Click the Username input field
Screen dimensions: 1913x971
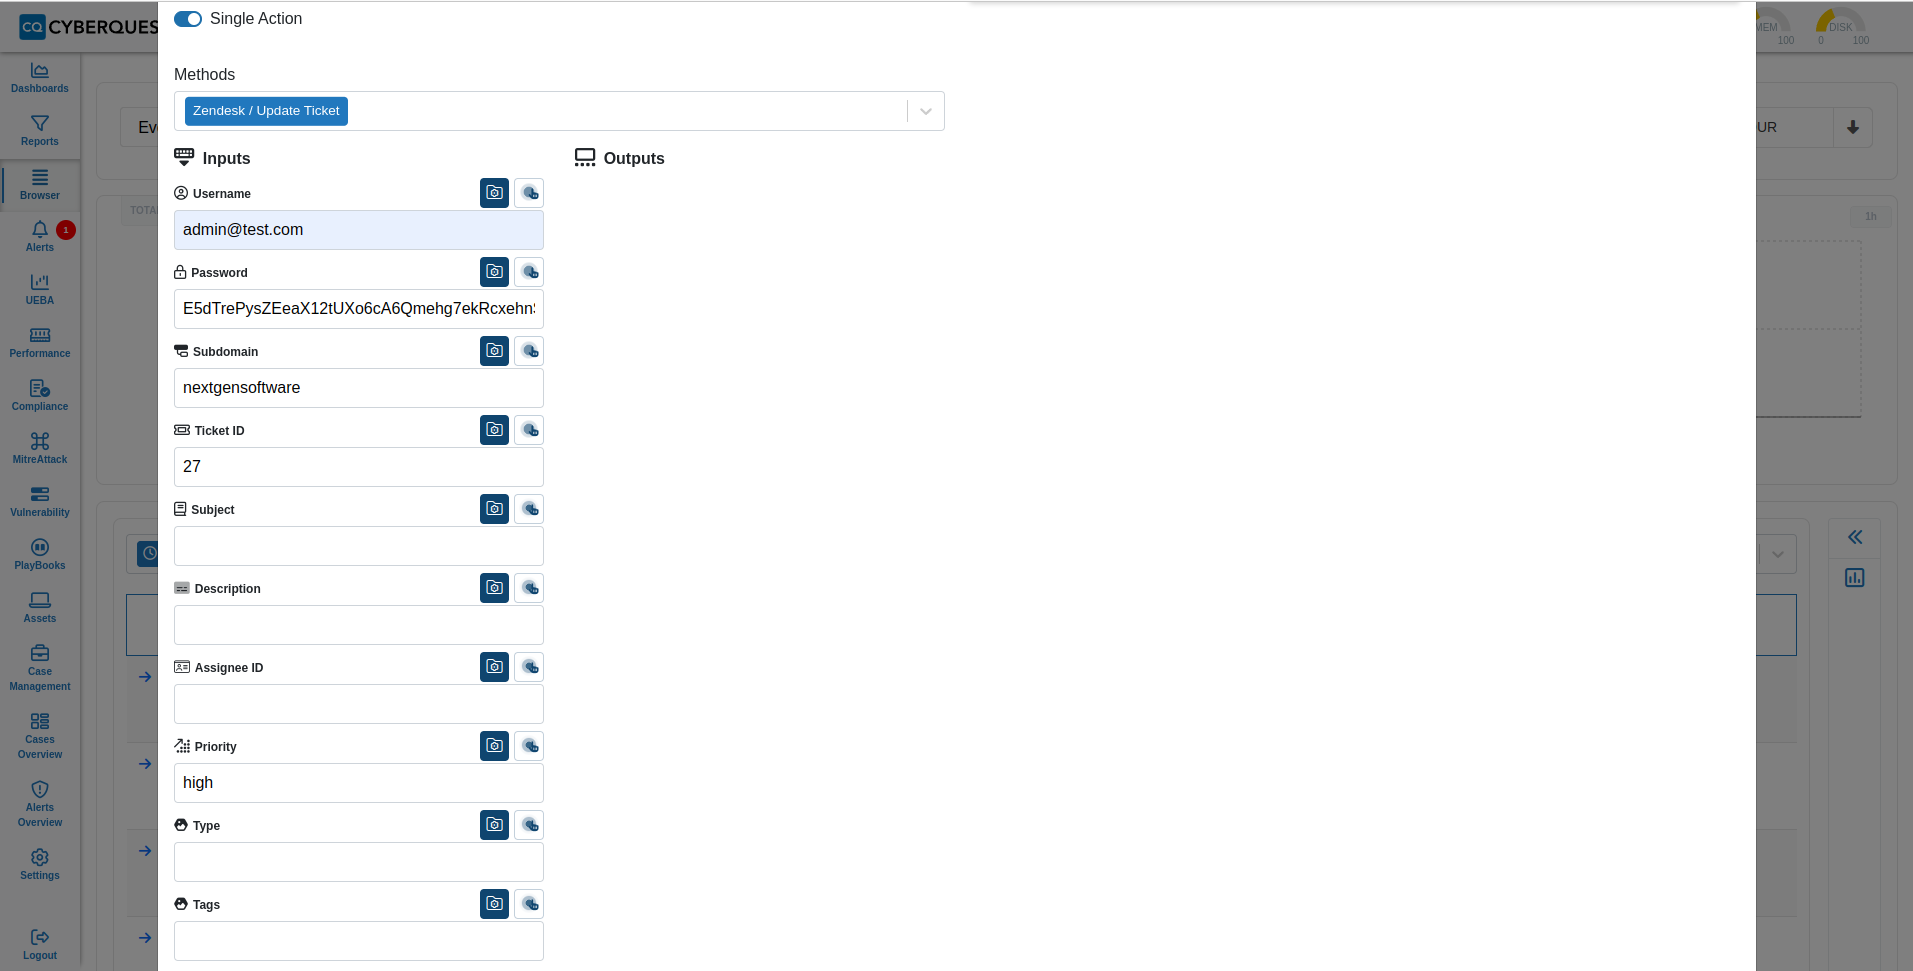(x=359, y=230)
